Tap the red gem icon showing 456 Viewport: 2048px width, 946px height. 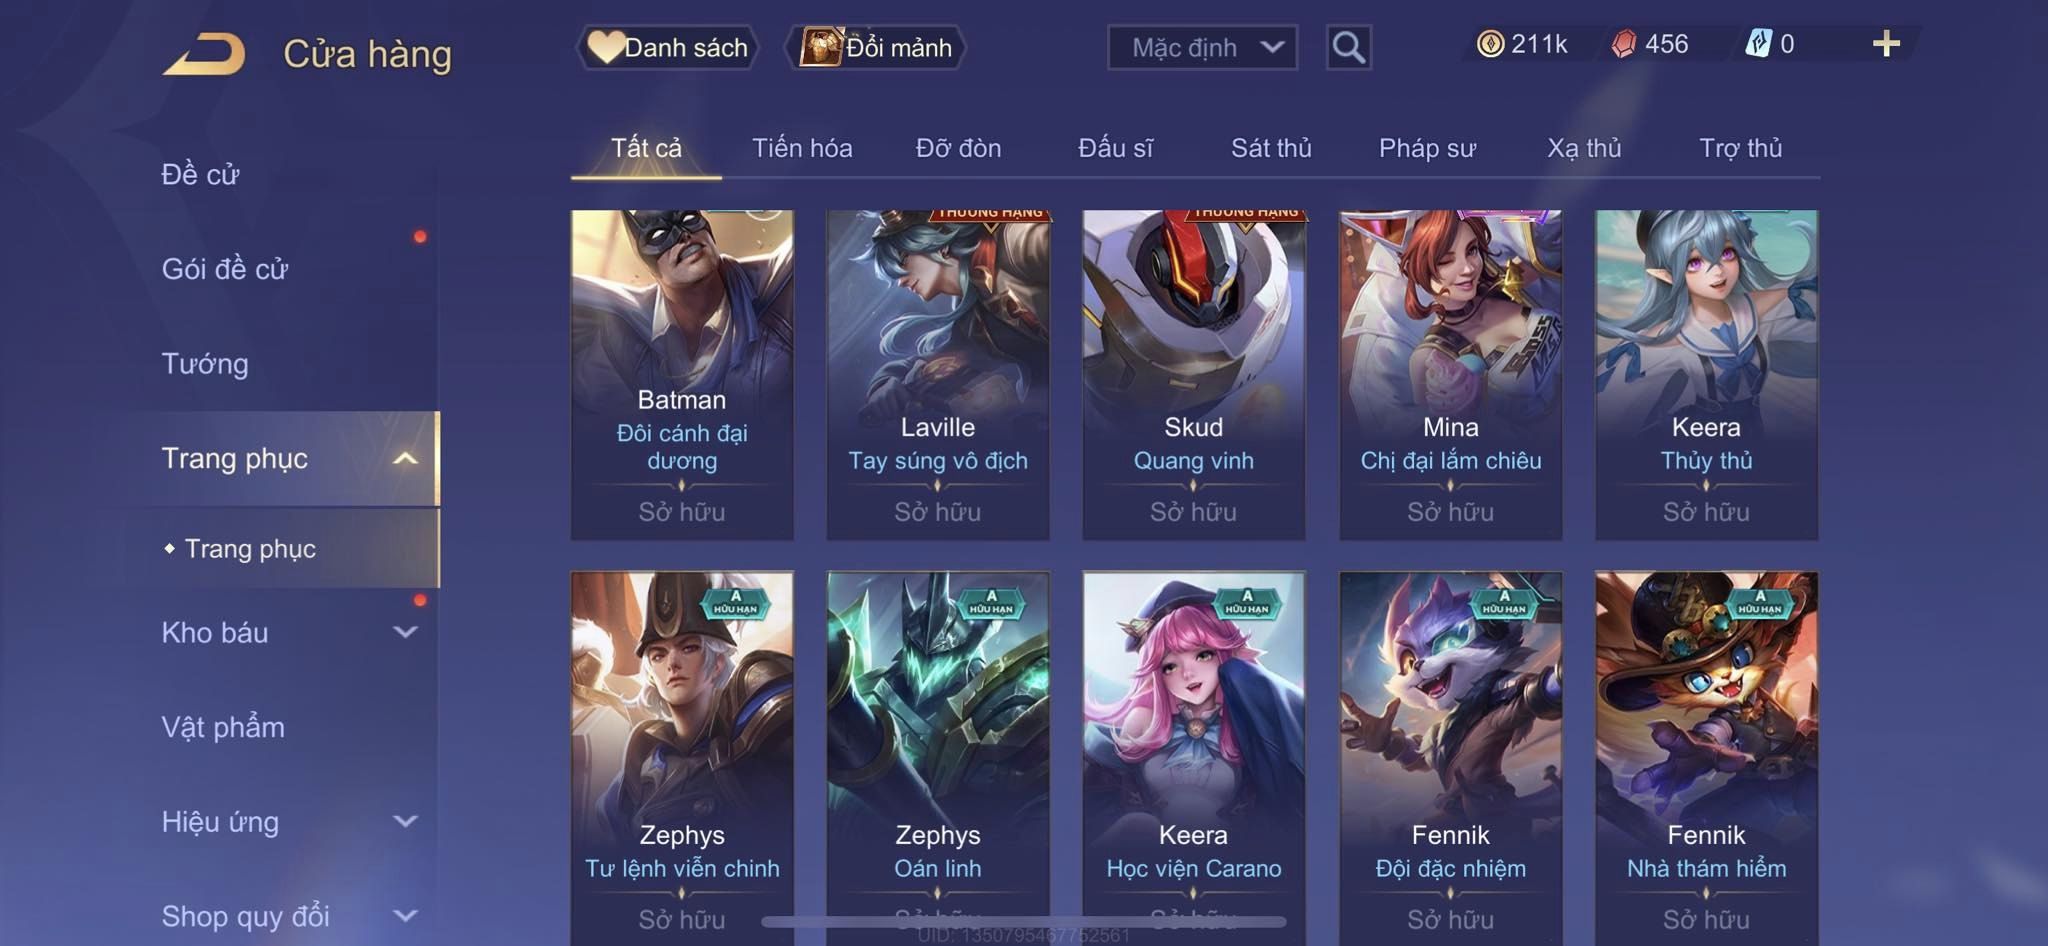[x=1624, y=44]
